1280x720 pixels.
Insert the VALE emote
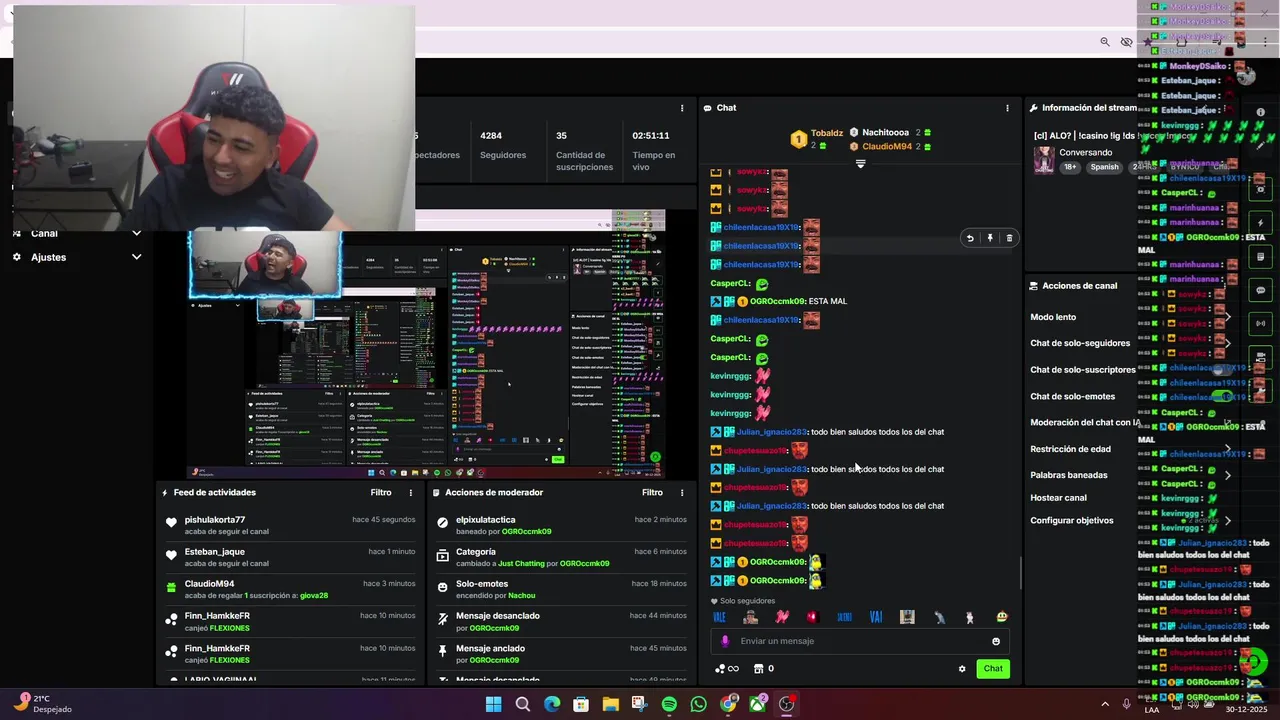719,617
